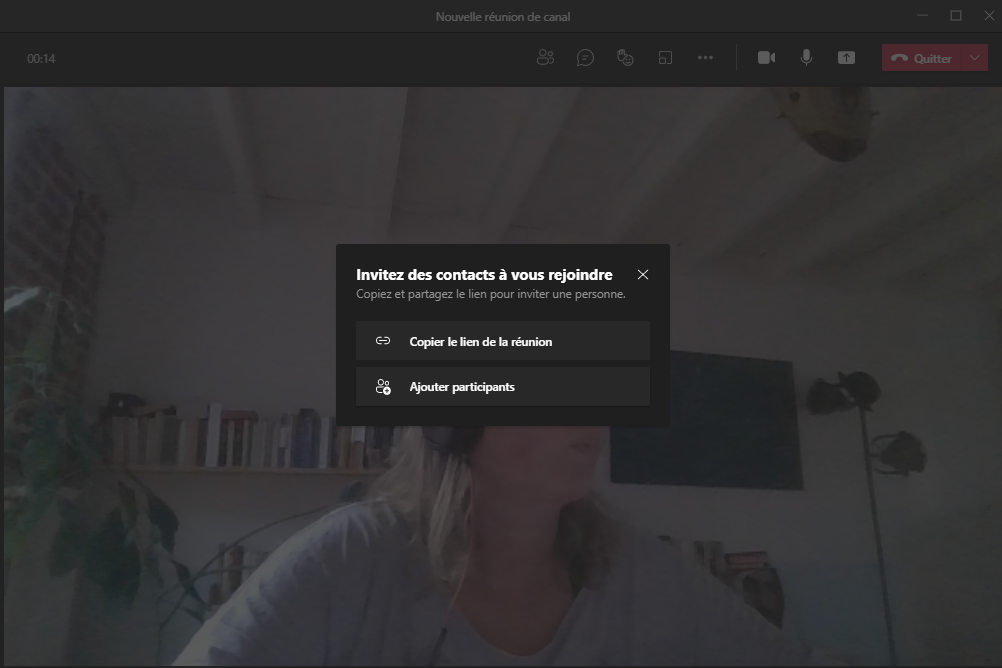This screenshot has height=668, width=1002.
Task: Open reactions and raise hand menu
Action: [x=625, y=58]
